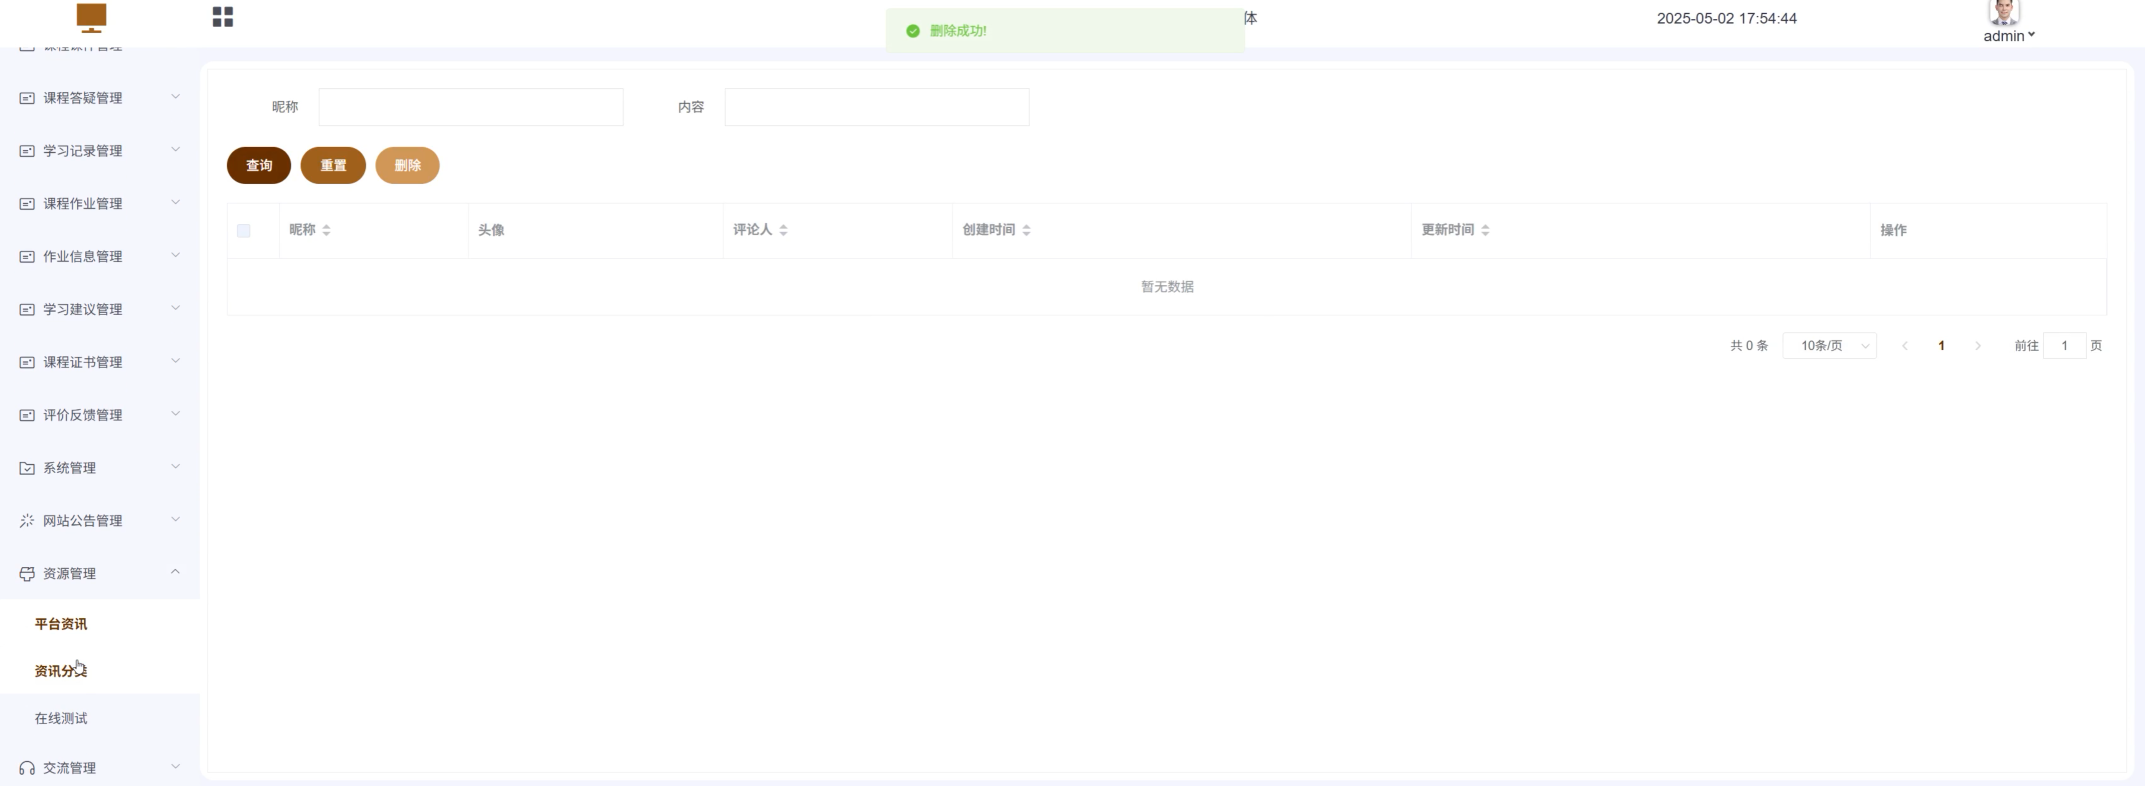The height and width of the screenshot is (786, 2145).
Task: Focus the 前往 page jump input
Action: (x=2064, y=346)
